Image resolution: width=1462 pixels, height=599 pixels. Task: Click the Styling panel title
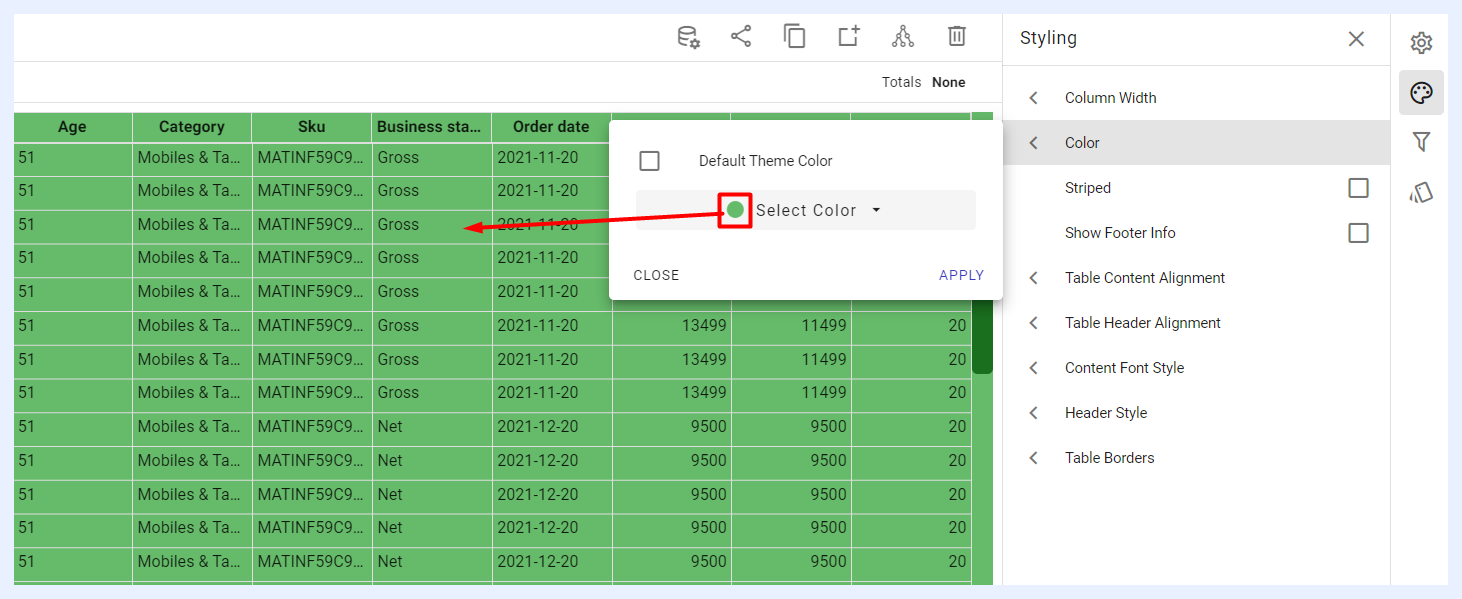point(1048,38)
